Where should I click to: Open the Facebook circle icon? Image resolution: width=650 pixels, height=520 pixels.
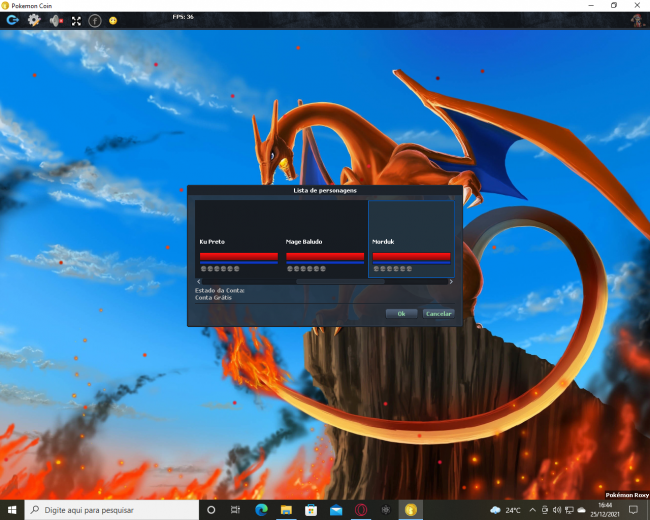tap(95, 21)
